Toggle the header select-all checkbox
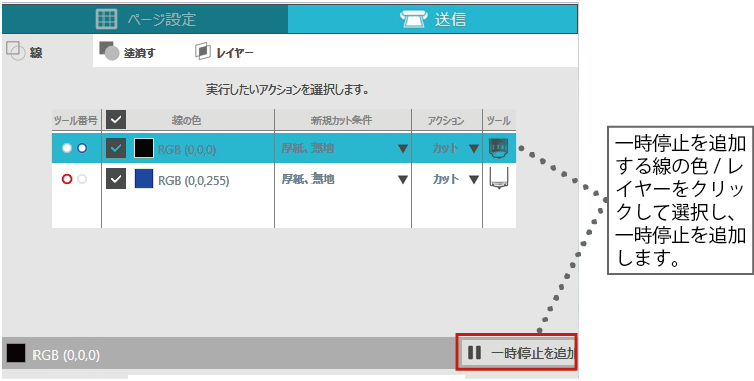This screenshot has width=754, height=381. (116, 120)
